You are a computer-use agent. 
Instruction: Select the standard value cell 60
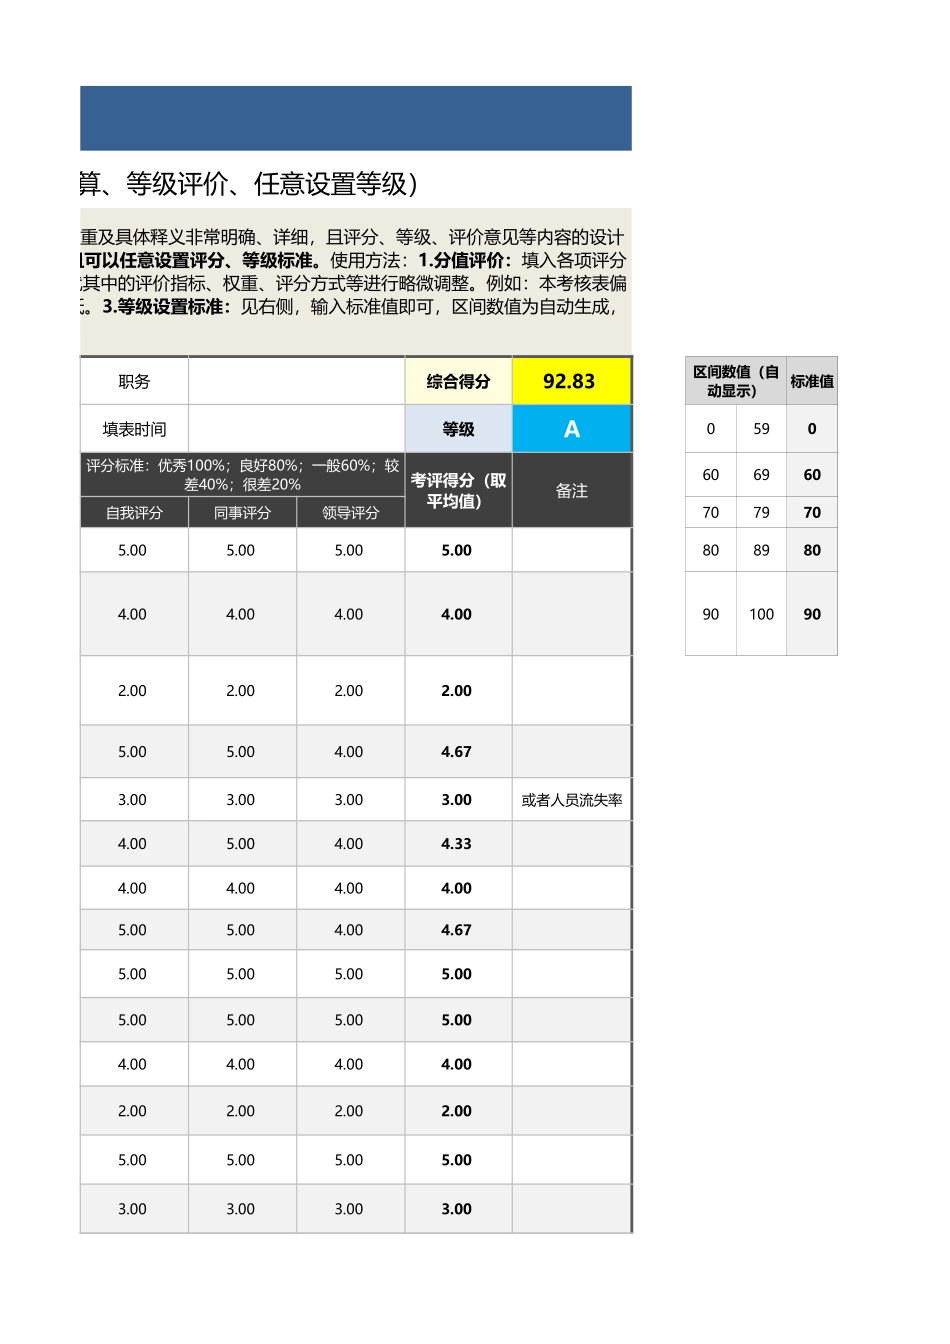point(812,475)
